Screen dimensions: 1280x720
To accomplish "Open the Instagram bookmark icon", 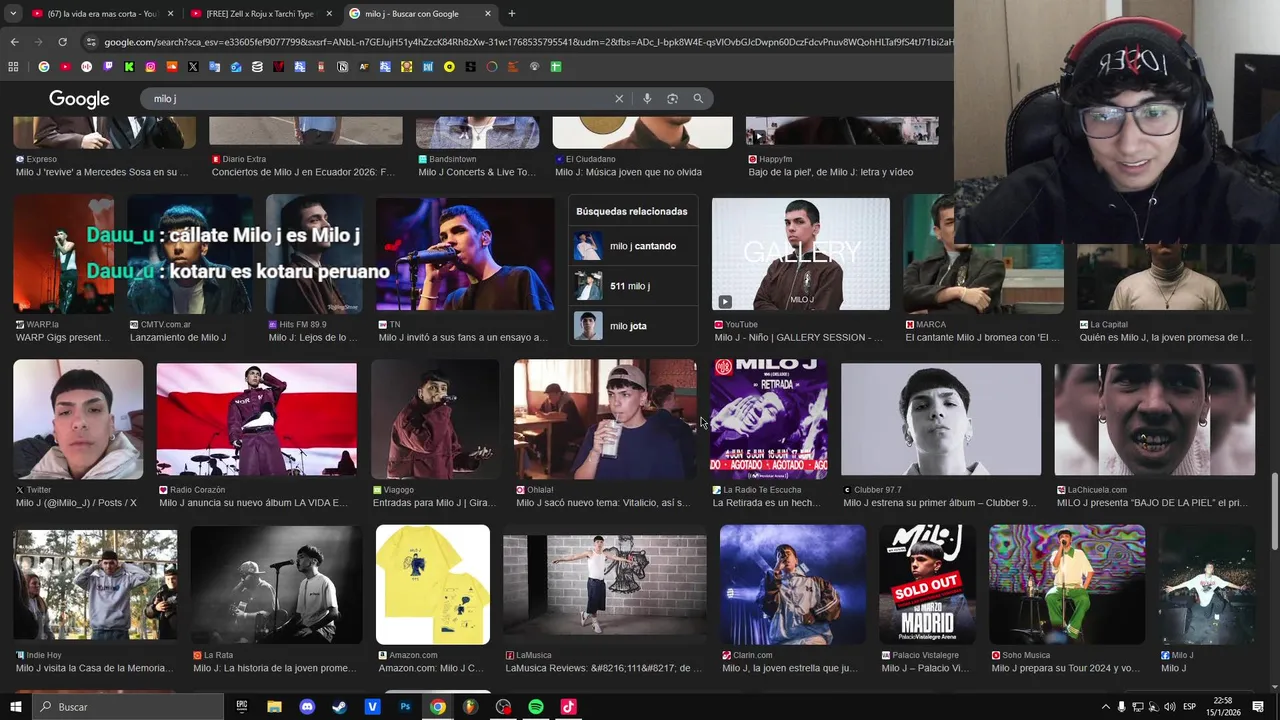I will [151, 67].
